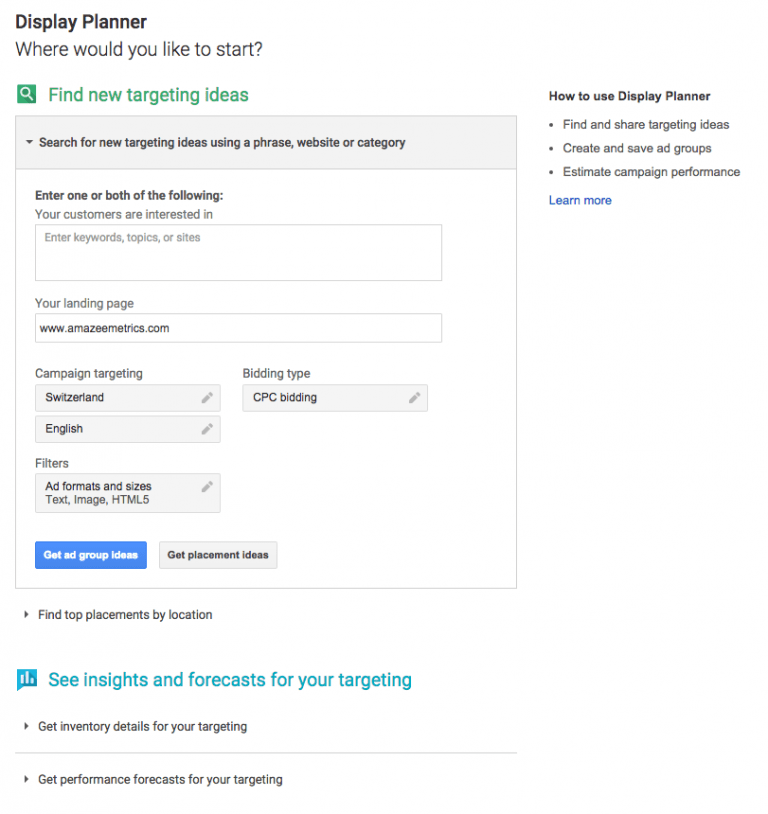Click the Get ad group ideas button
The height and width of the screenshot is (814, 768).
coord(90,554)
